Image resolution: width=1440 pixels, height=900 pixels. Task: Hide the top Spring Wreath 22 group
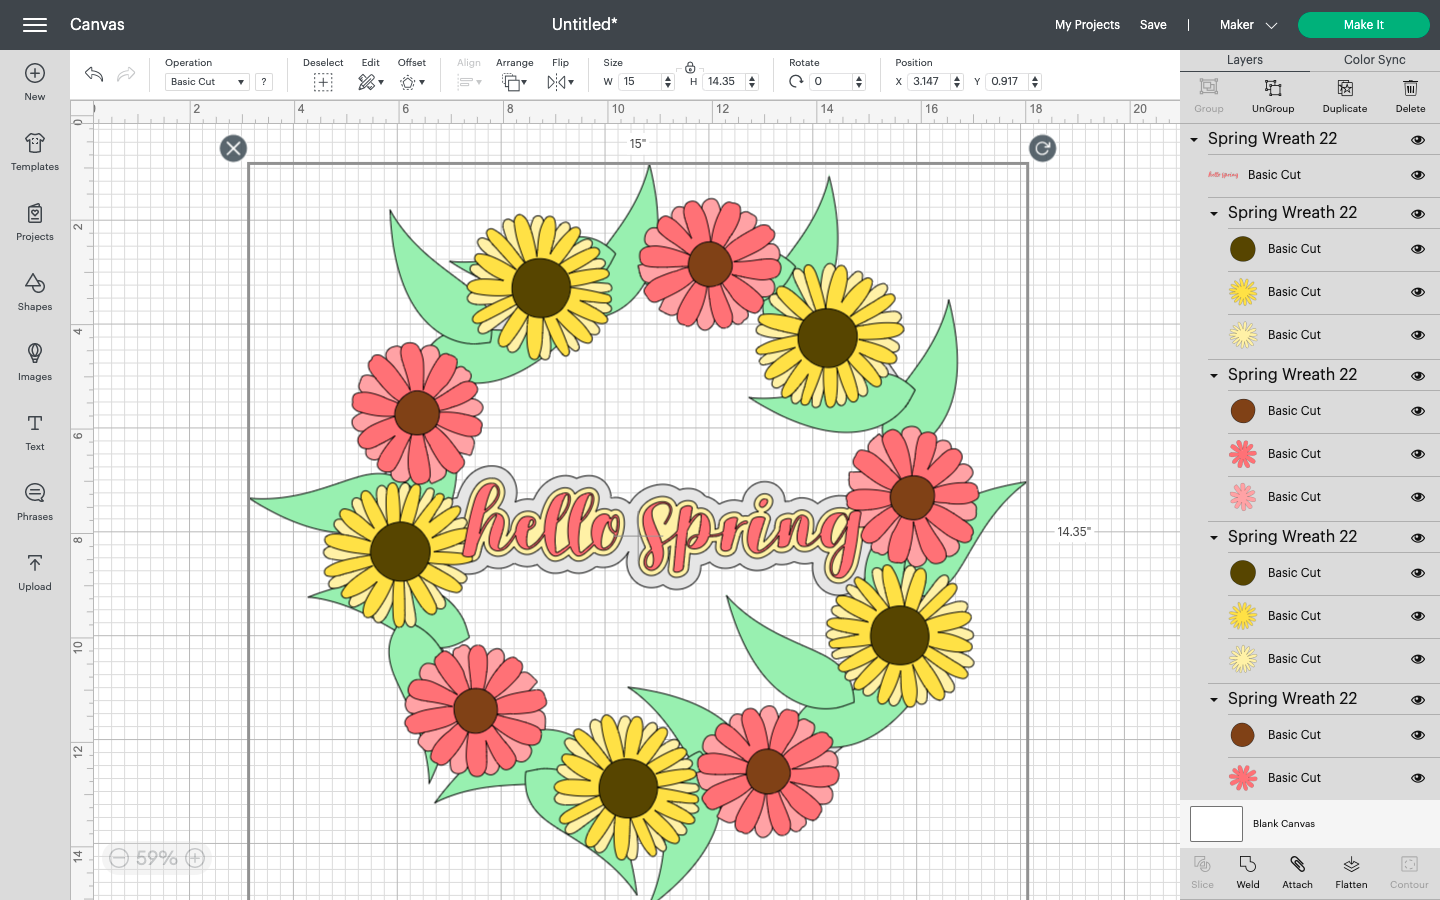(x=1418, y=140)
